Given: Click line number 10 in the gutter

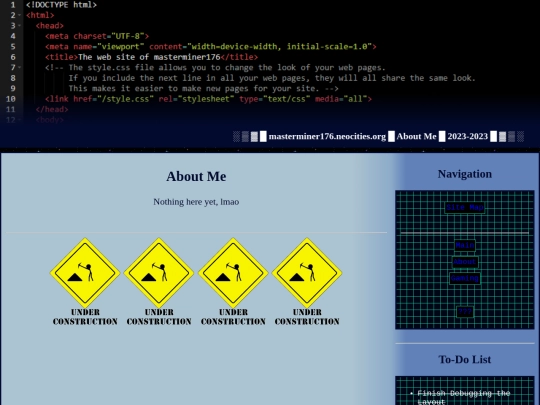Looking at the screenshot, I should [11, 99].
